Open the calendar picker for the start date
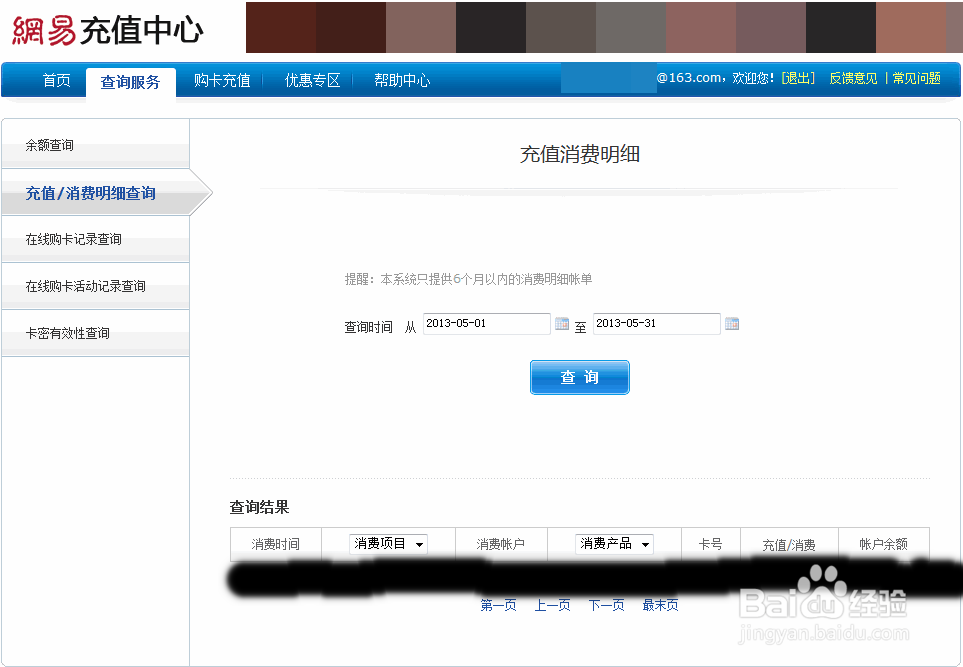Image resolution: width=963 pixels, height=667 pixels. click(x=562, y=321)
